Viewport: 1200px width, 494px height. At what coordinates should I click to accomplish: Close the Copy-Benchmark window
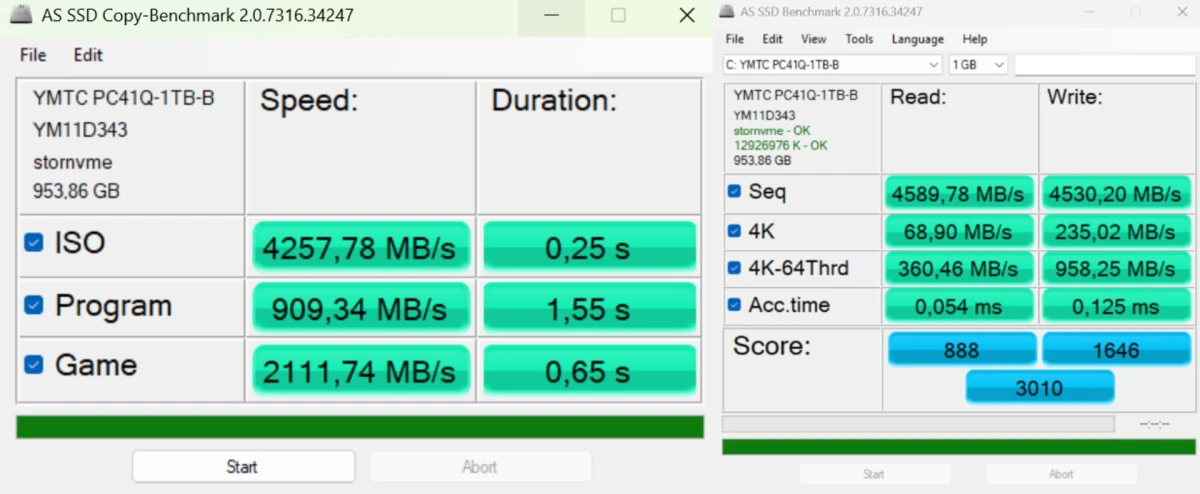coord(686,16)
